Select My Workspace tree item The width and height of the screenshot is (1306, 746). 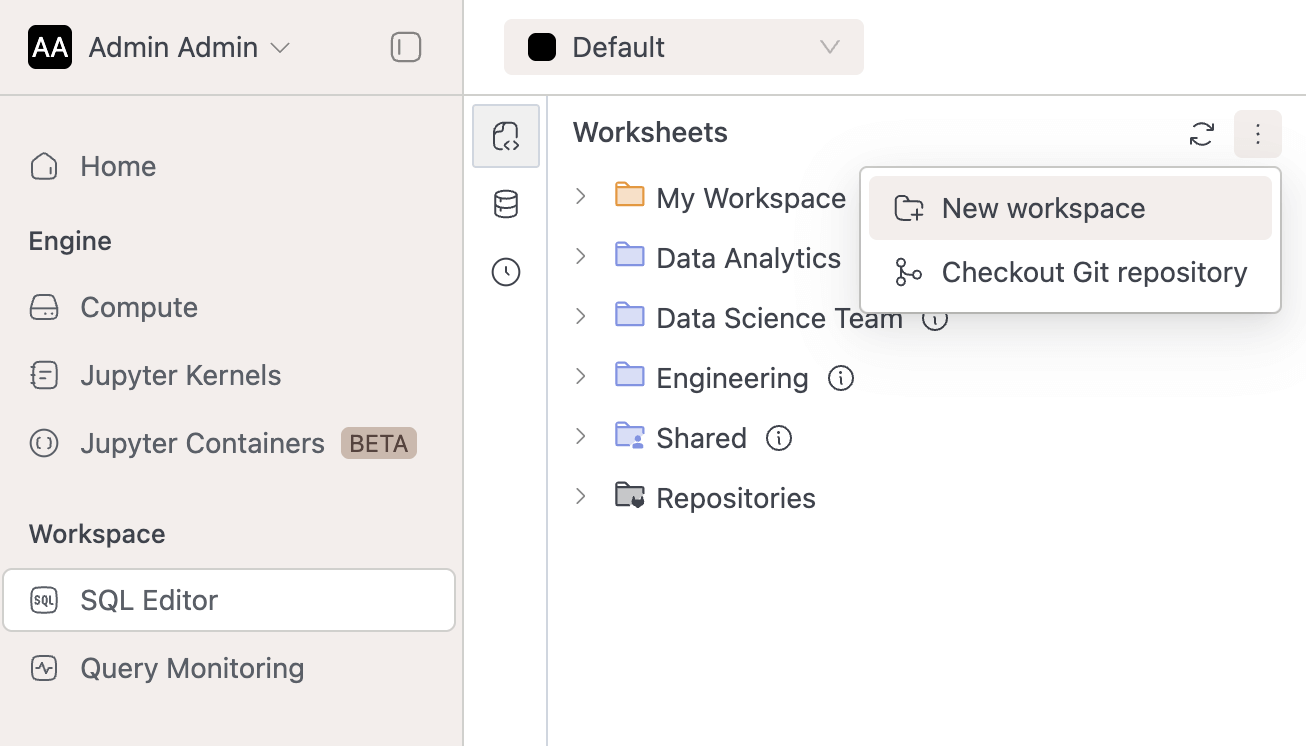coord(751,198)
